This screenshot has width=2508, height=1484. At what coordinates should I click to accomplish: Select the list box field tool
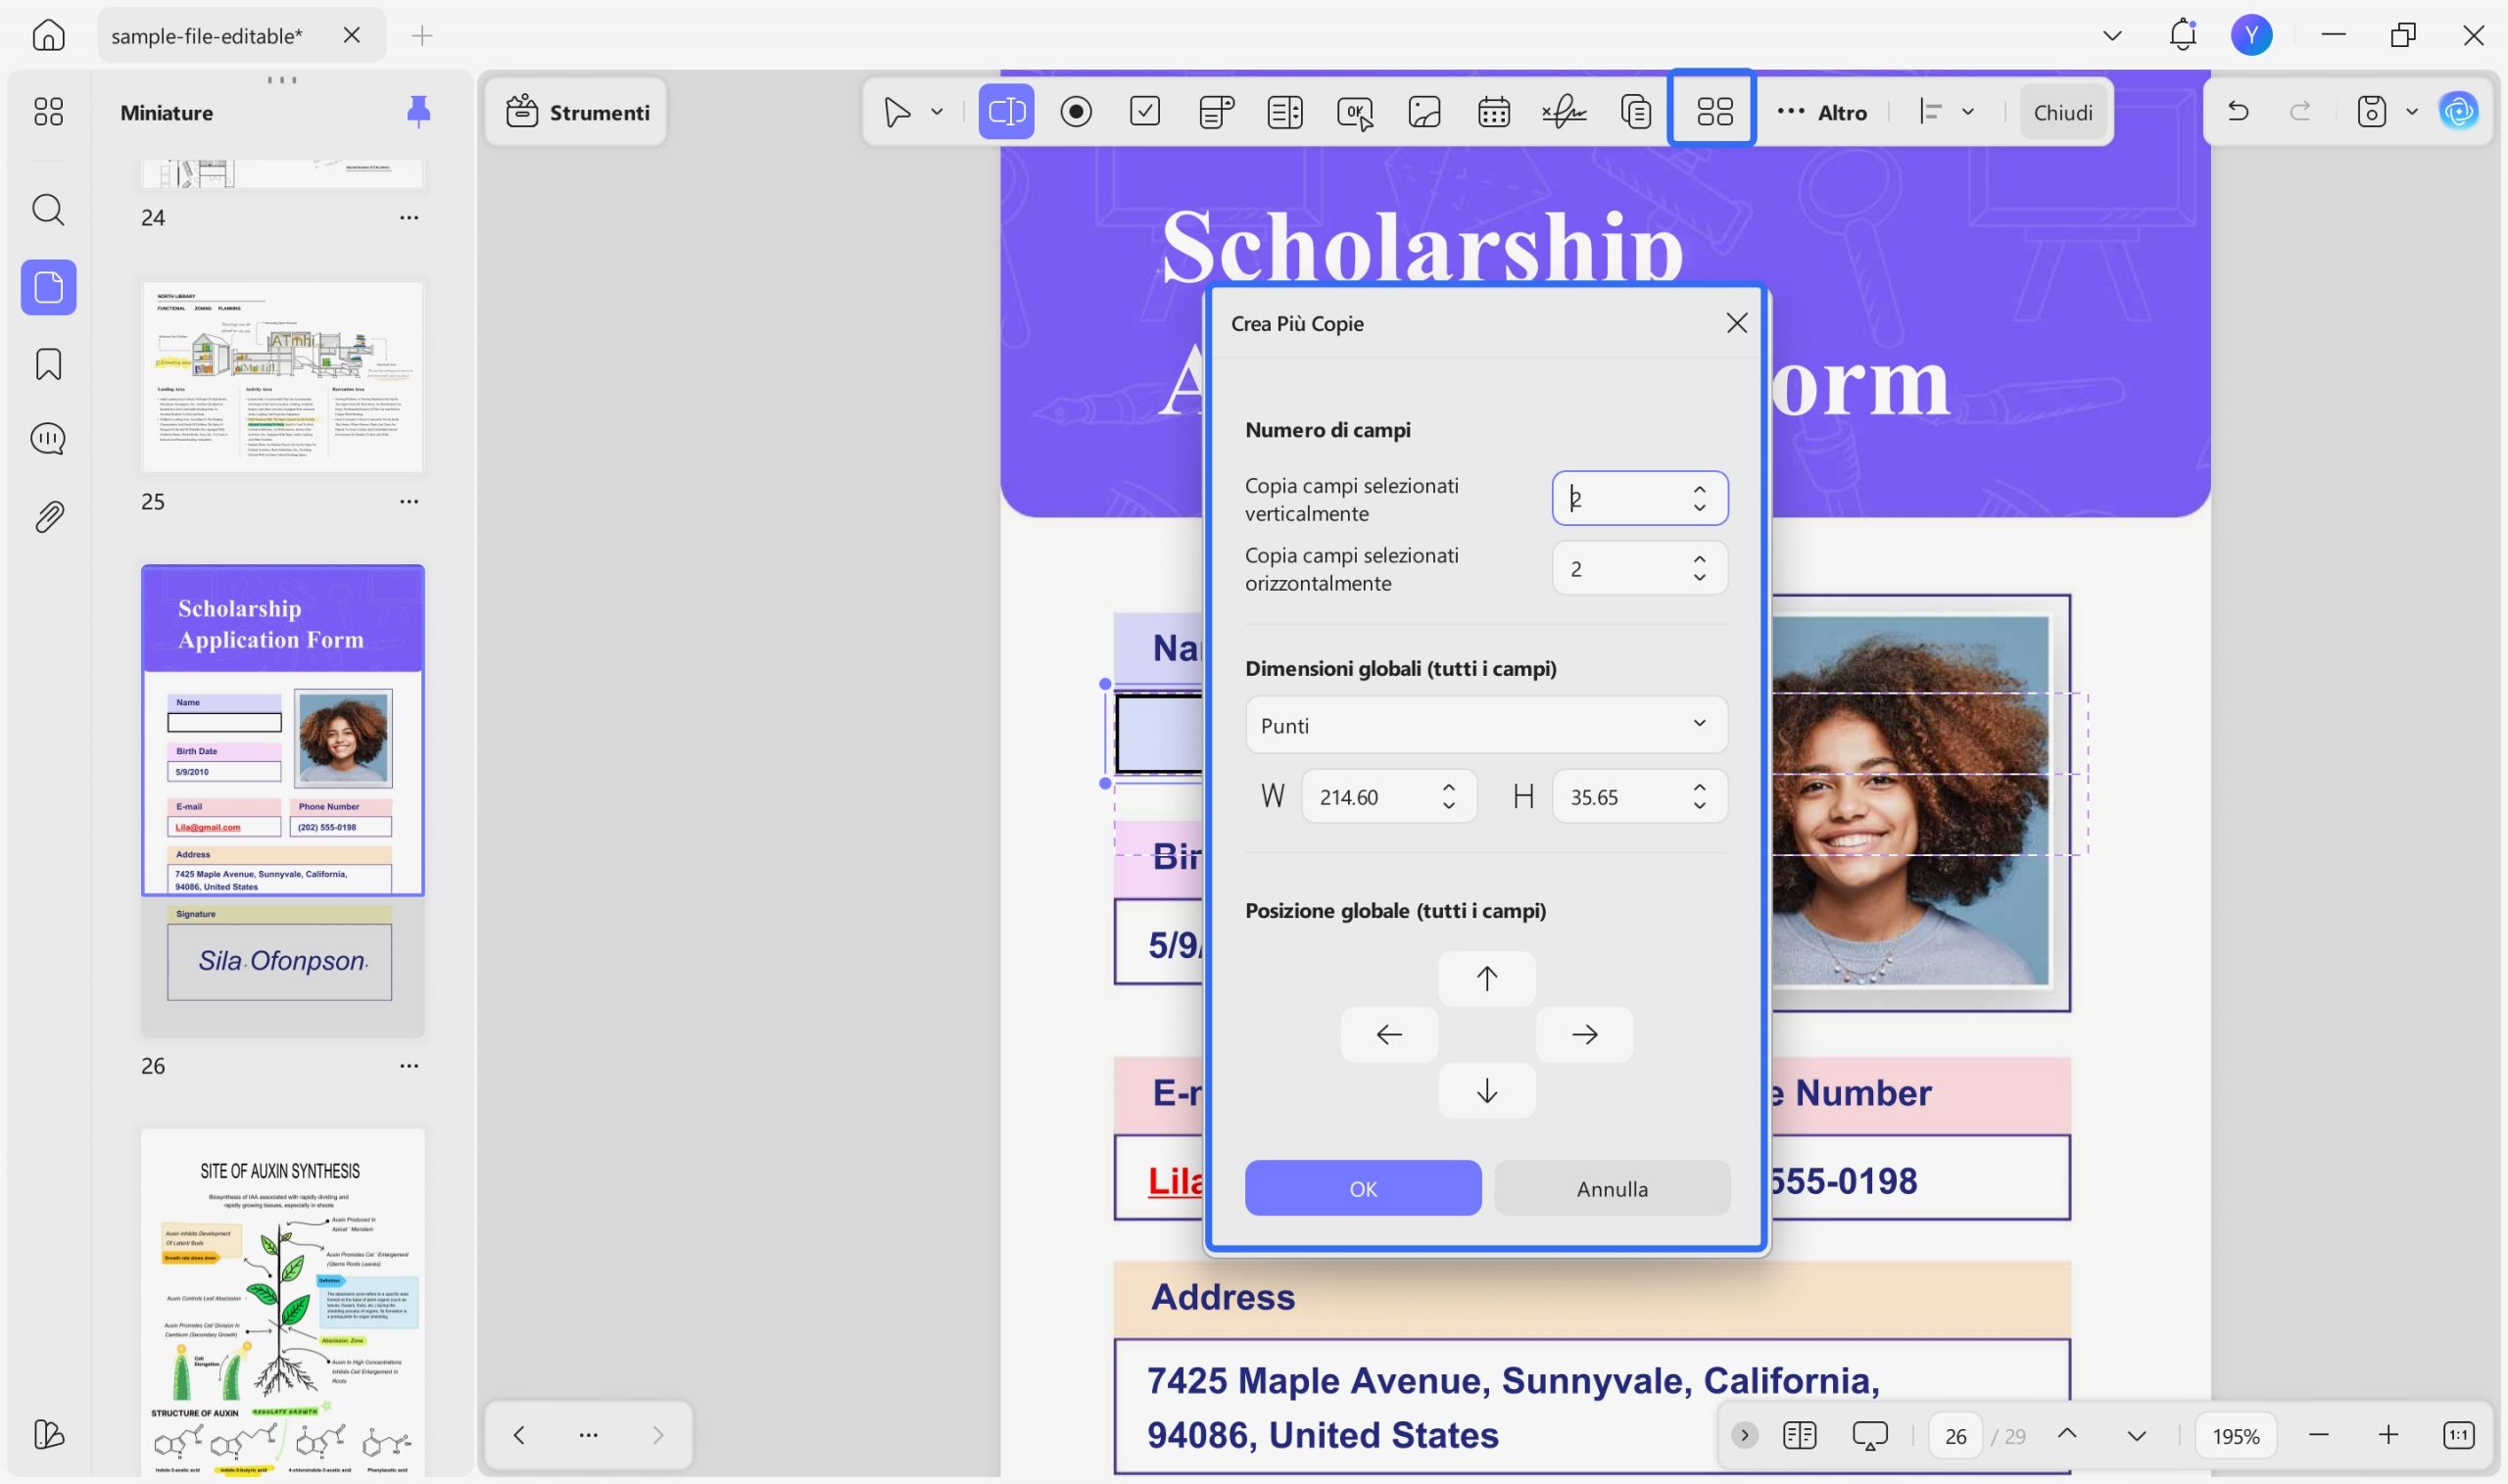click(1285, 111)
